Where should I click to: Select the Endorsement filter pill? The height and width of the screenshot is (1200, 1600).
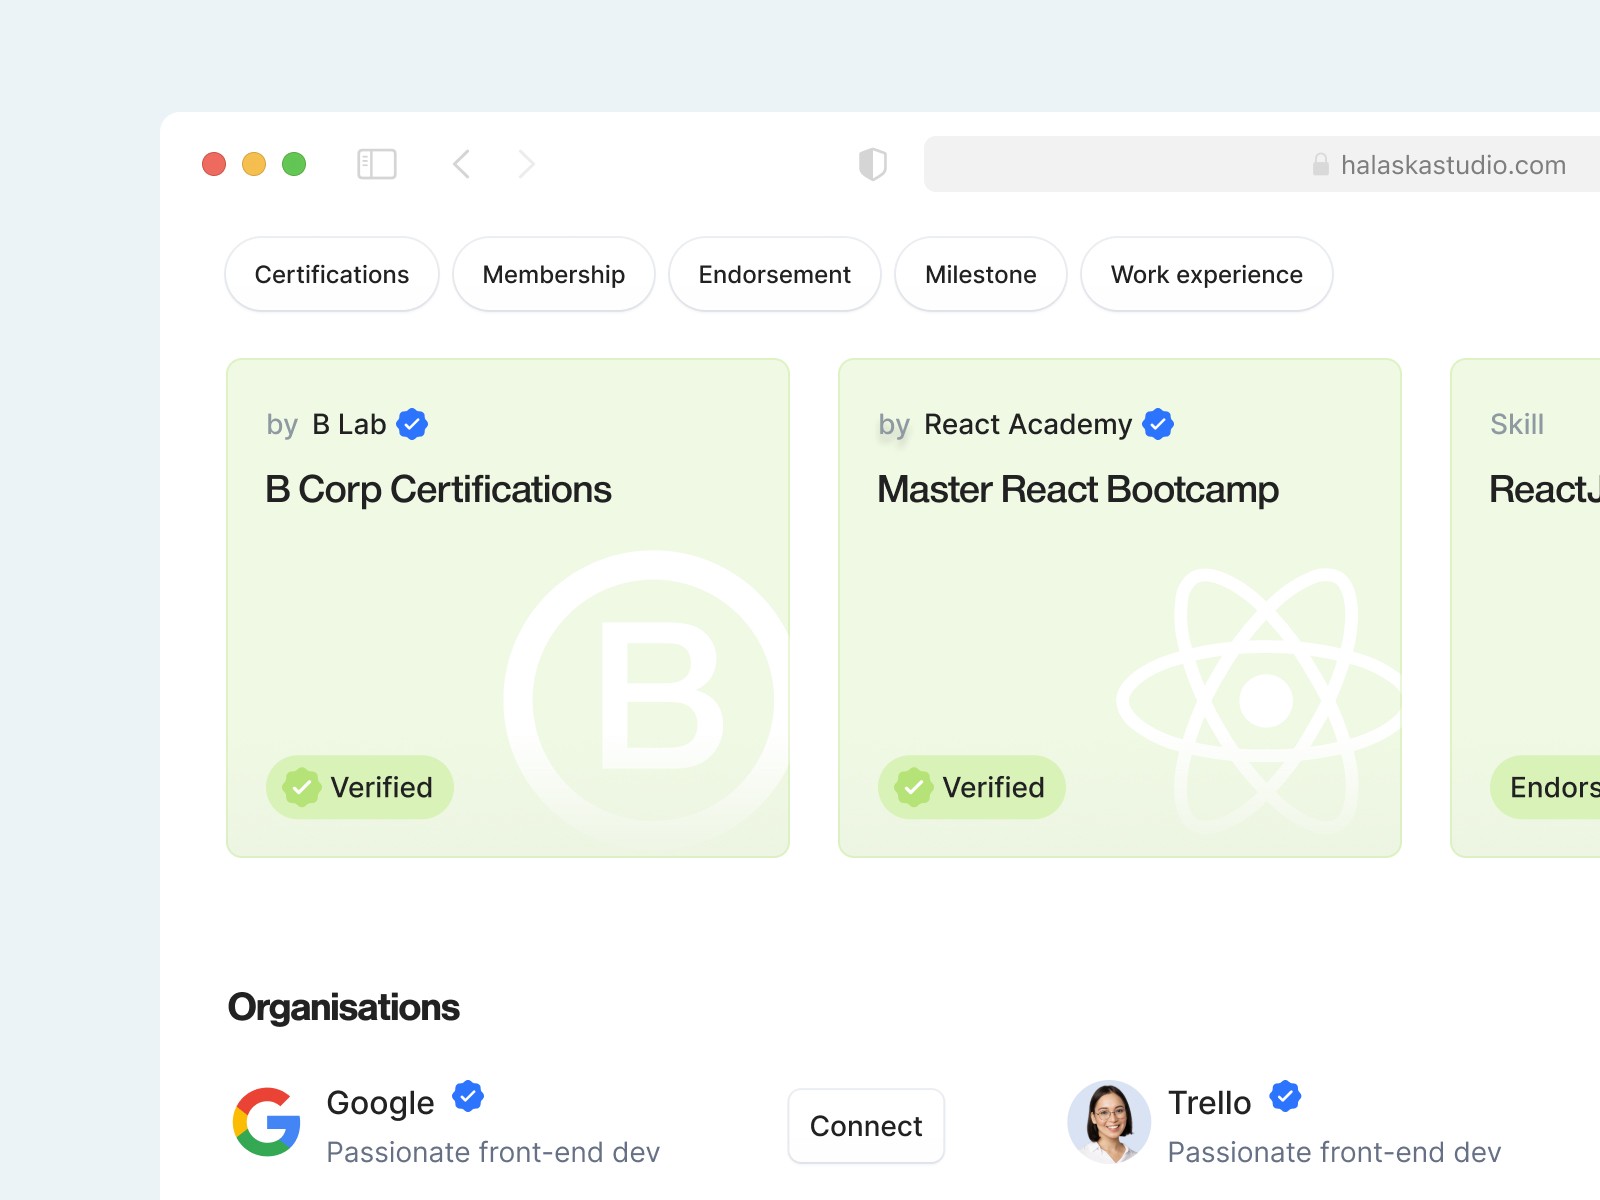click(775, 274)
